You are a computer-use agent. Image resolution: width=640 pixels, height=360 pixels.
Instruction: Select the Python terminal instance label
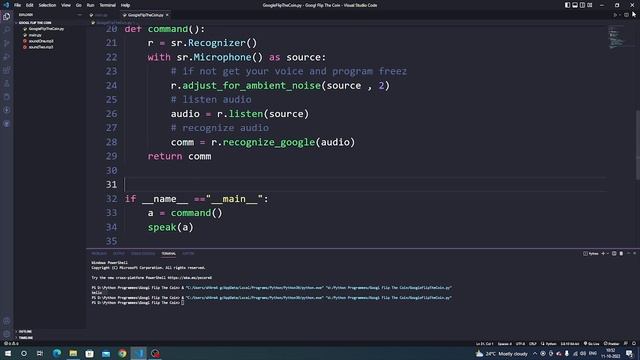[x=591, y=253]
